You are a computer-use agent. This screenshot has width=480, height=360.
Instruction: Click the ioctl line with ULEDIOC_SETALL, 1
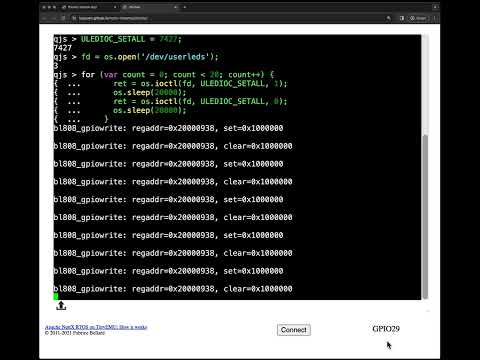[200, 84]
